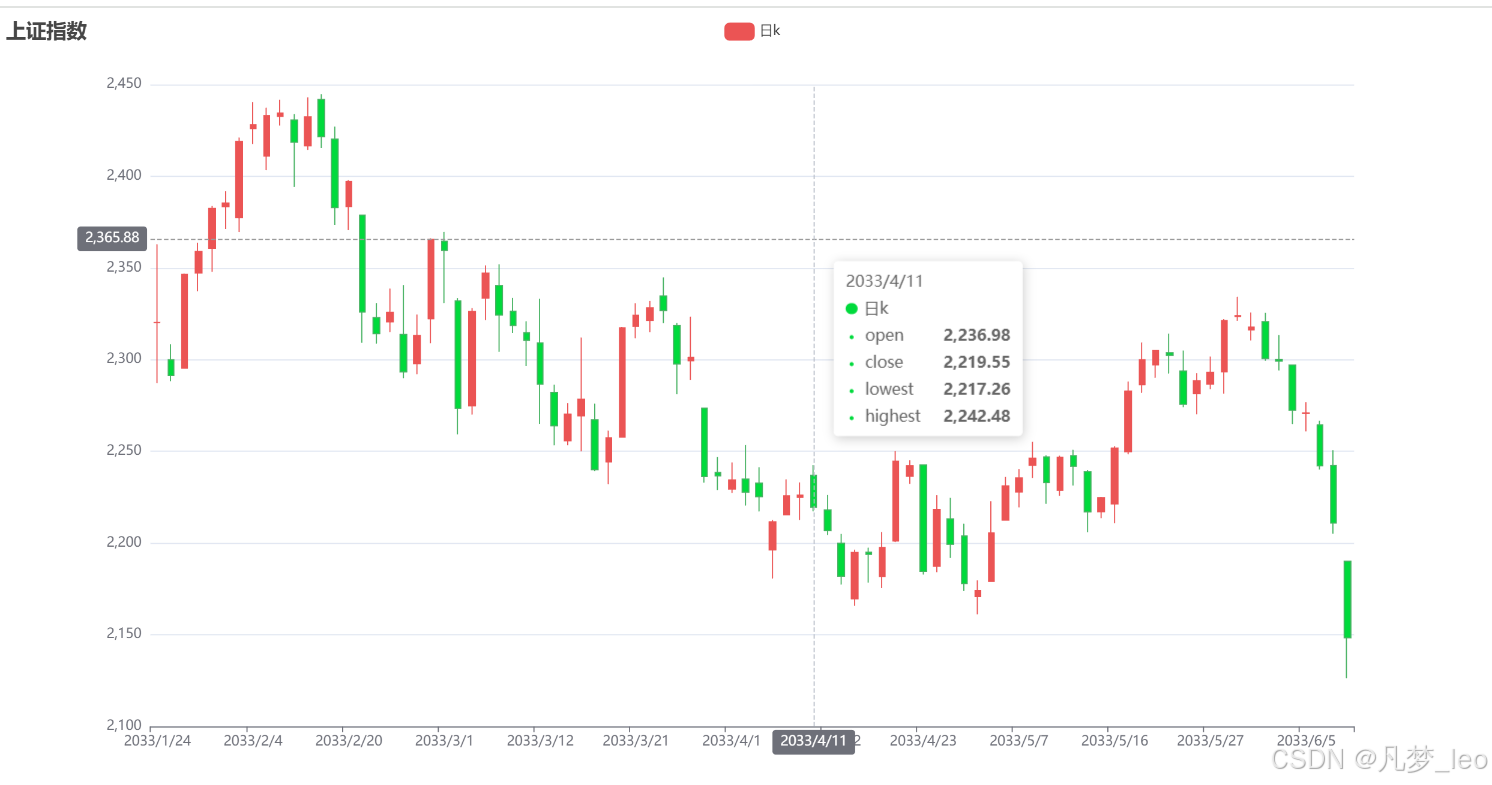The height and width of the screenshot is (785, 1492).
Task: Click the 日k legend label
Action: pos(770,31)
